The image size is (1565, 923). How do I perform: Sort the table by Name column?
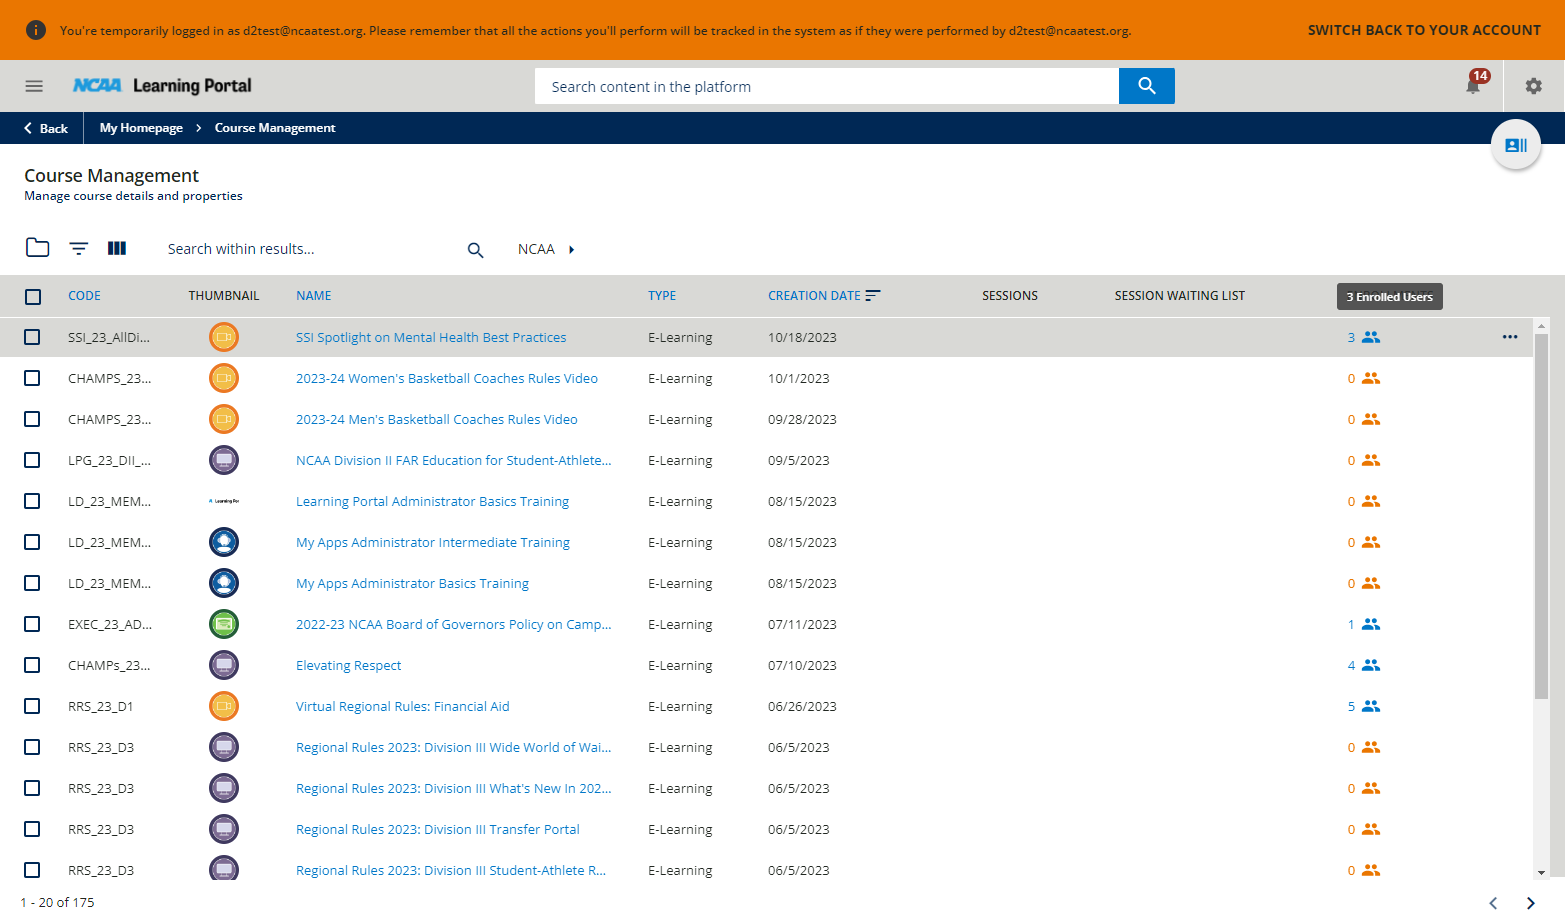313,295
